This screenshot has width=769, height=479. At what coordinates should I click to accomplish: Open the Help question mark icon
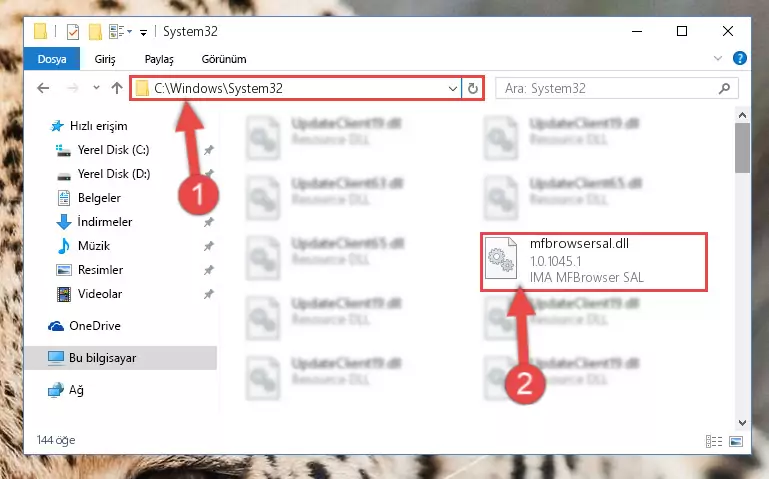click(740, 59)
